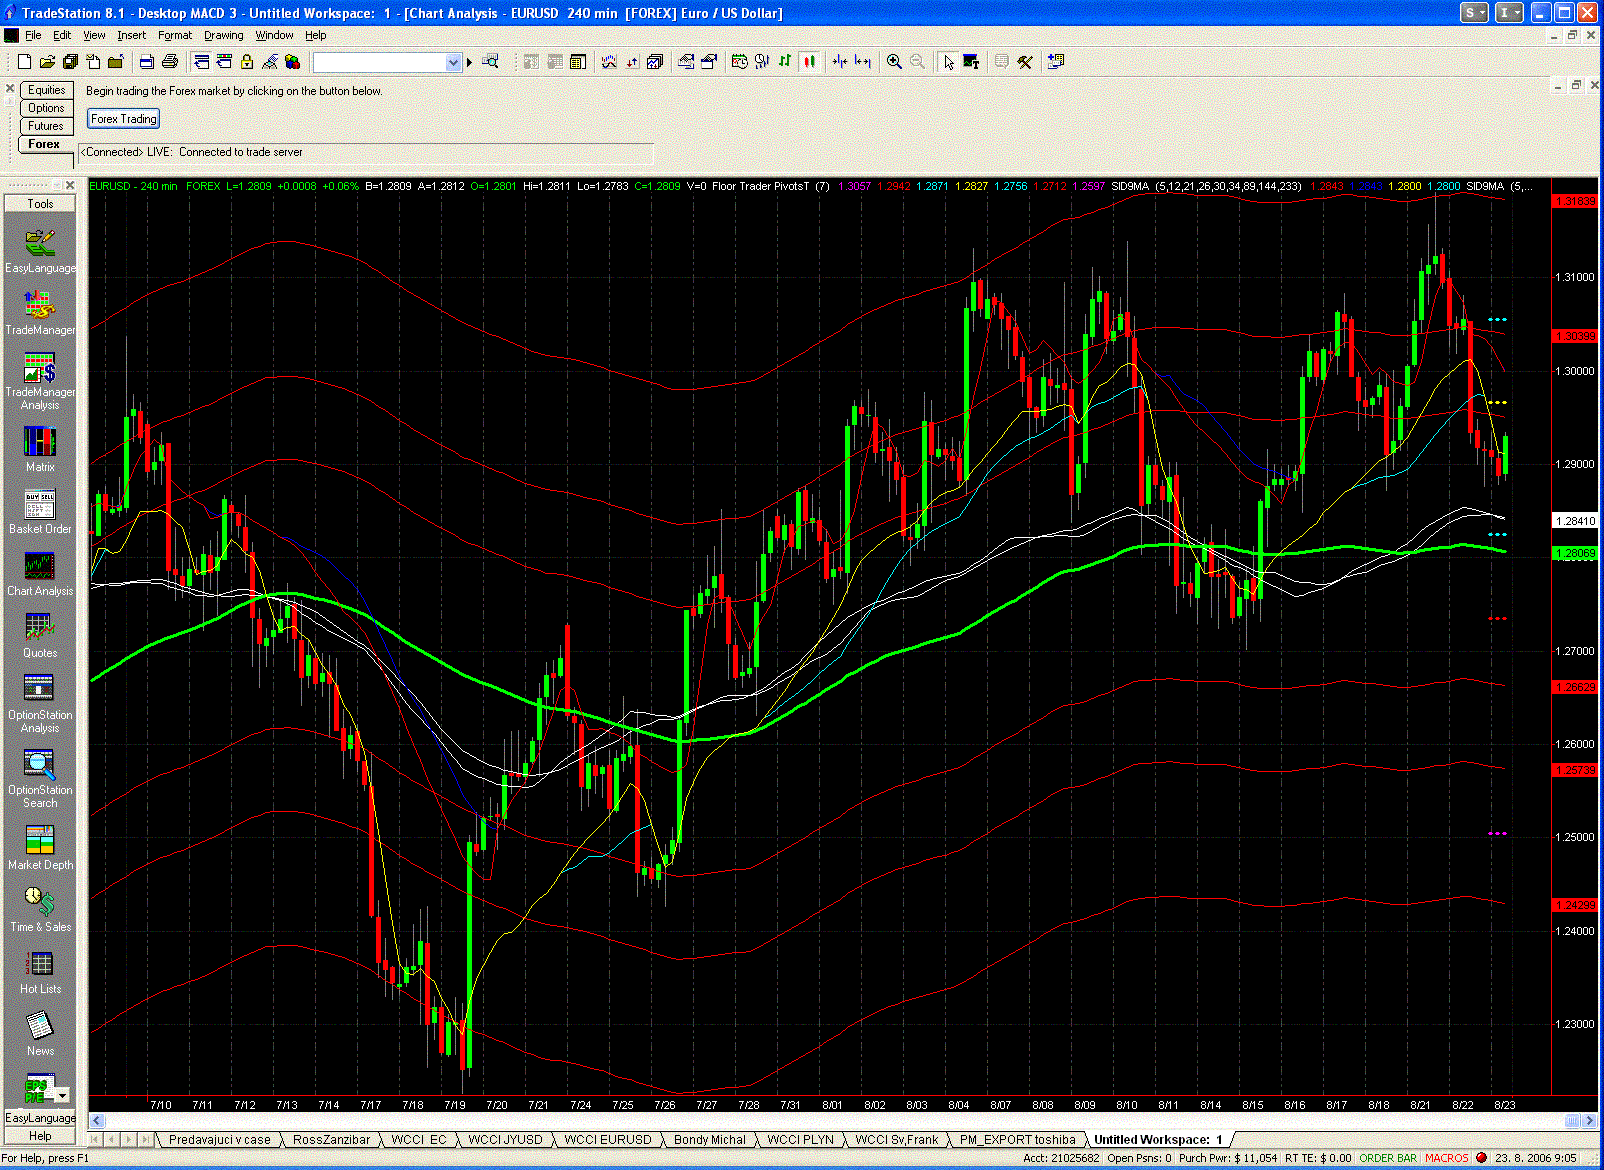Select the Futures category button

click(46, 126)
